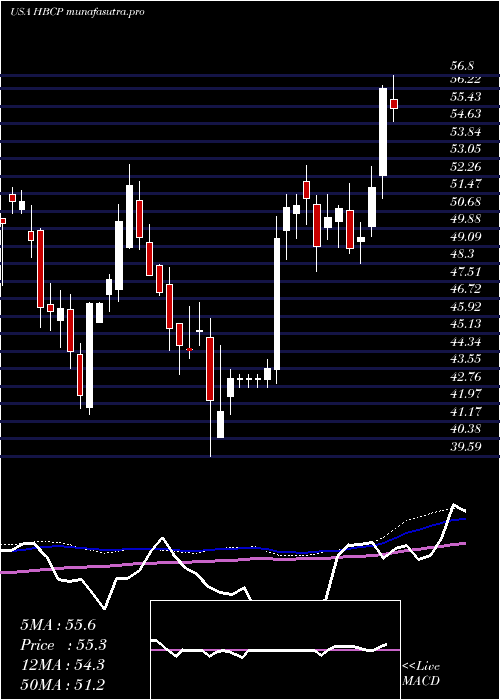Click the 54.63 price axis label
The height and width of the screenshot is (700, 500).
(x=465, y=114)
